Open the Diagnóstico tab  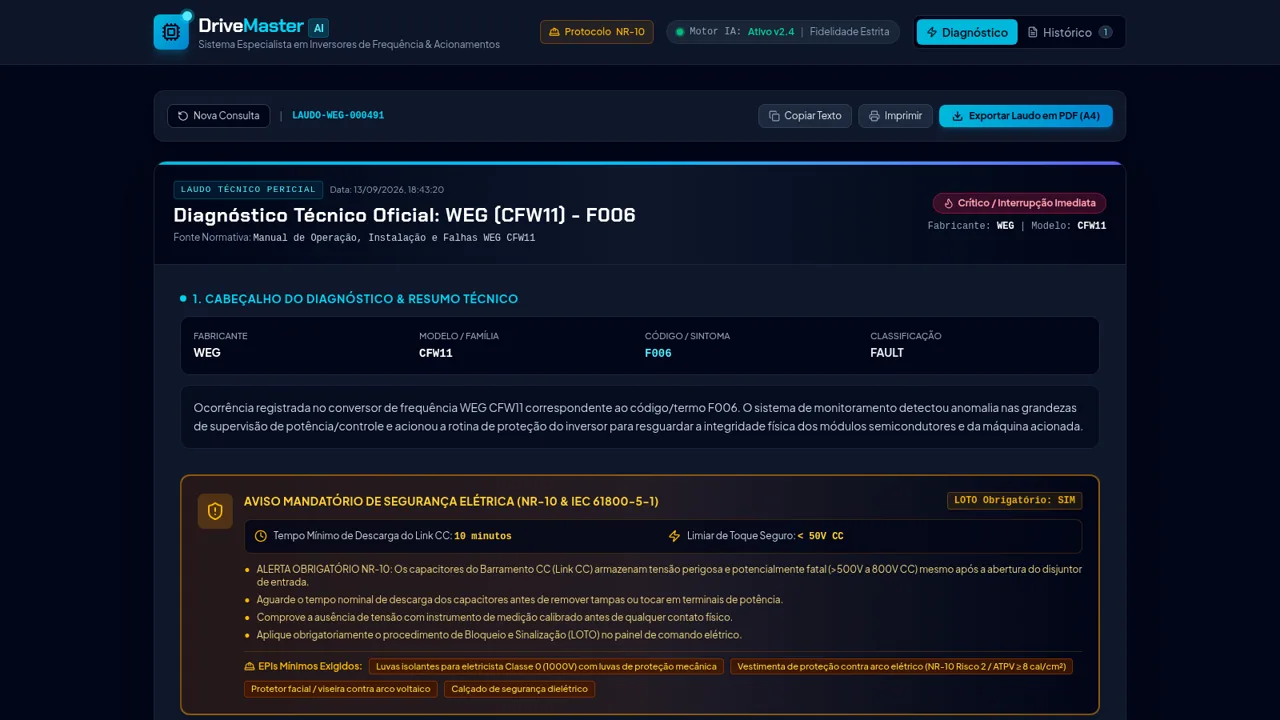click(x=967, y=32)
